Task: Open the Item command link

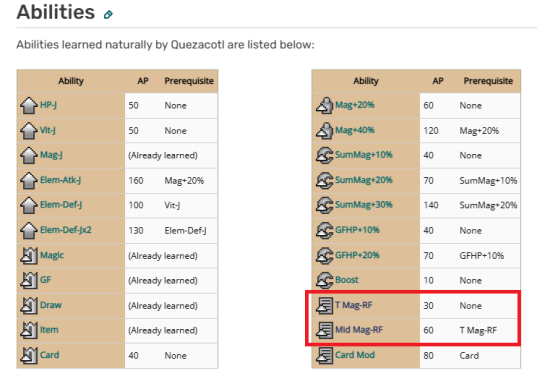Action: pos(49,330)
